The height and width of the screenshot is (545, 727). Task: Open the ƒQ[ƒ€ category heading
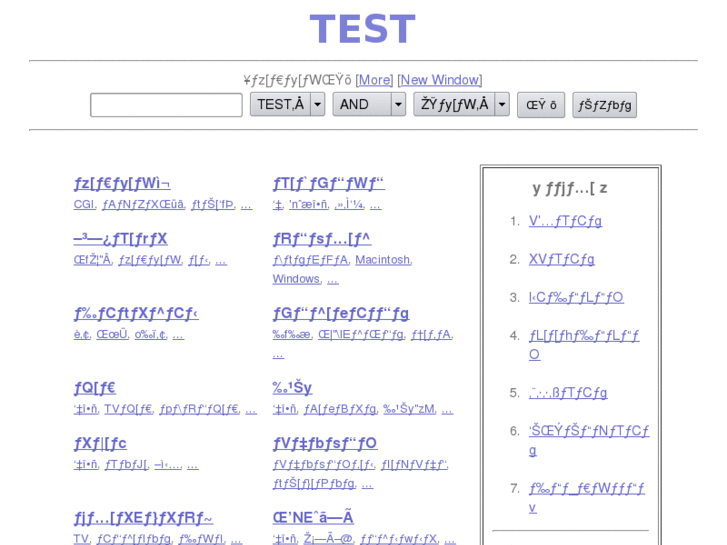[95, 388]
